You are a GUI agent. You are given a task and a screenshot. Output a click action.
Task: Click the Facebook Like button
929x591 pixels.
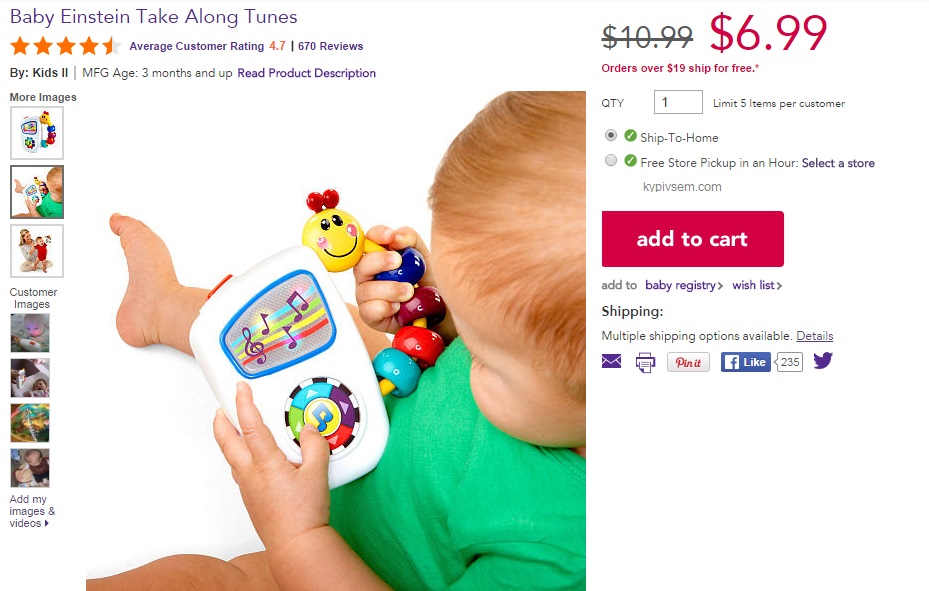point(745,362)
